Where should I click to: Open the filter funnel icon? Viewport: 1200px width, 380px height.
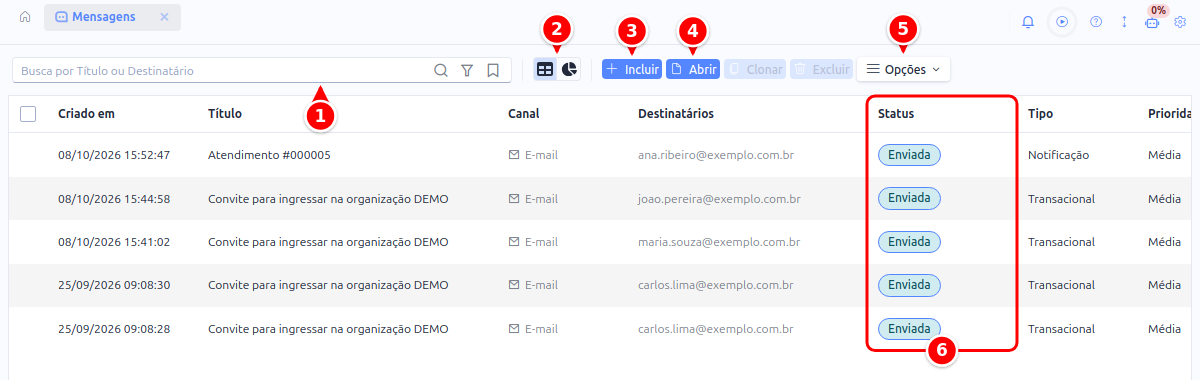click(467, 70)
